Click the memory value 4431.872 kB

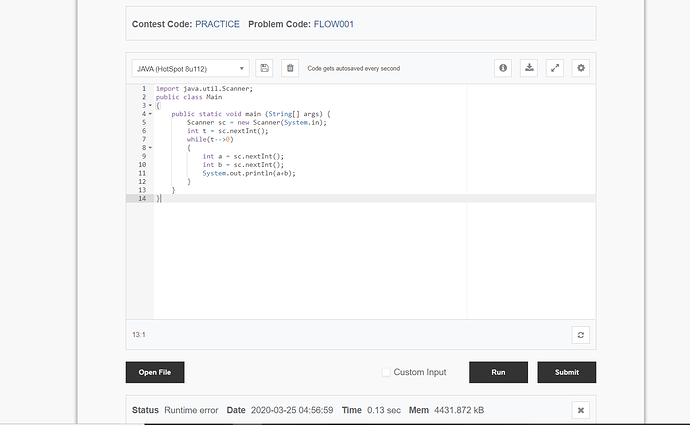(x=459, y=410)
